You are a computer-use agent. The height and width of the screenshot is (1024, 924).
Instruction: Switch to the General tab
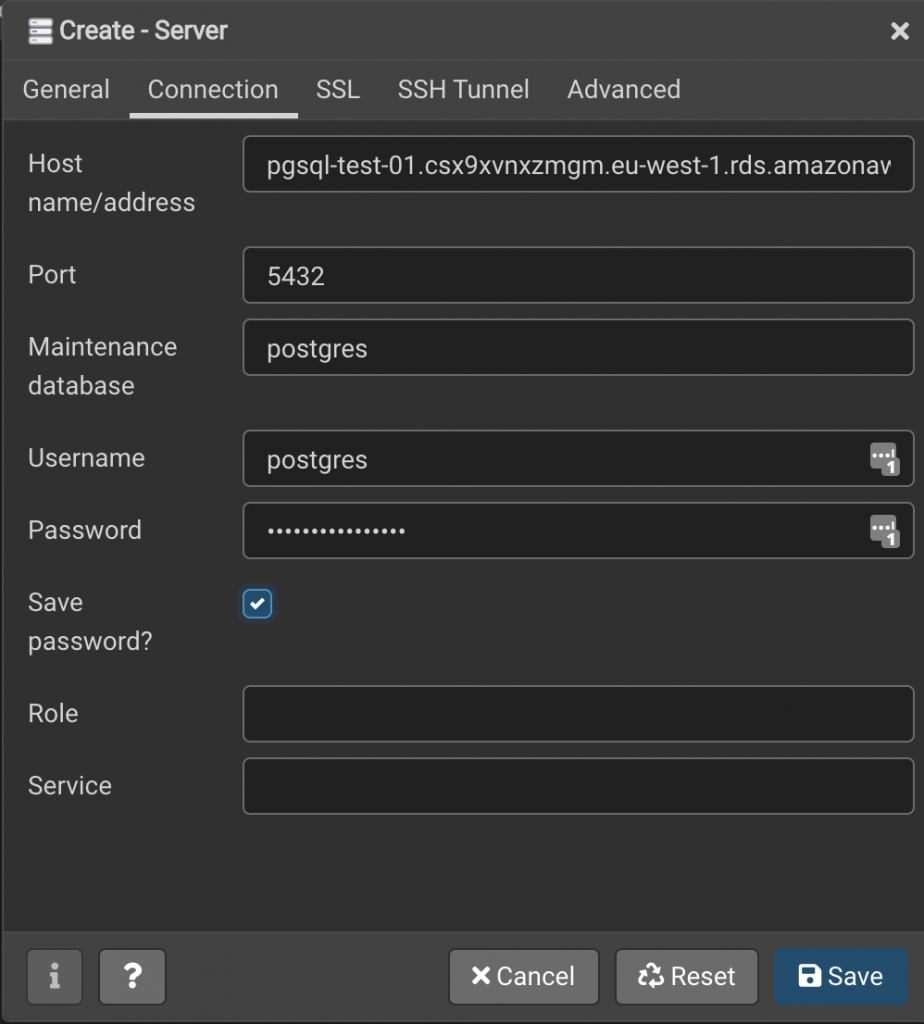(66, 89)
